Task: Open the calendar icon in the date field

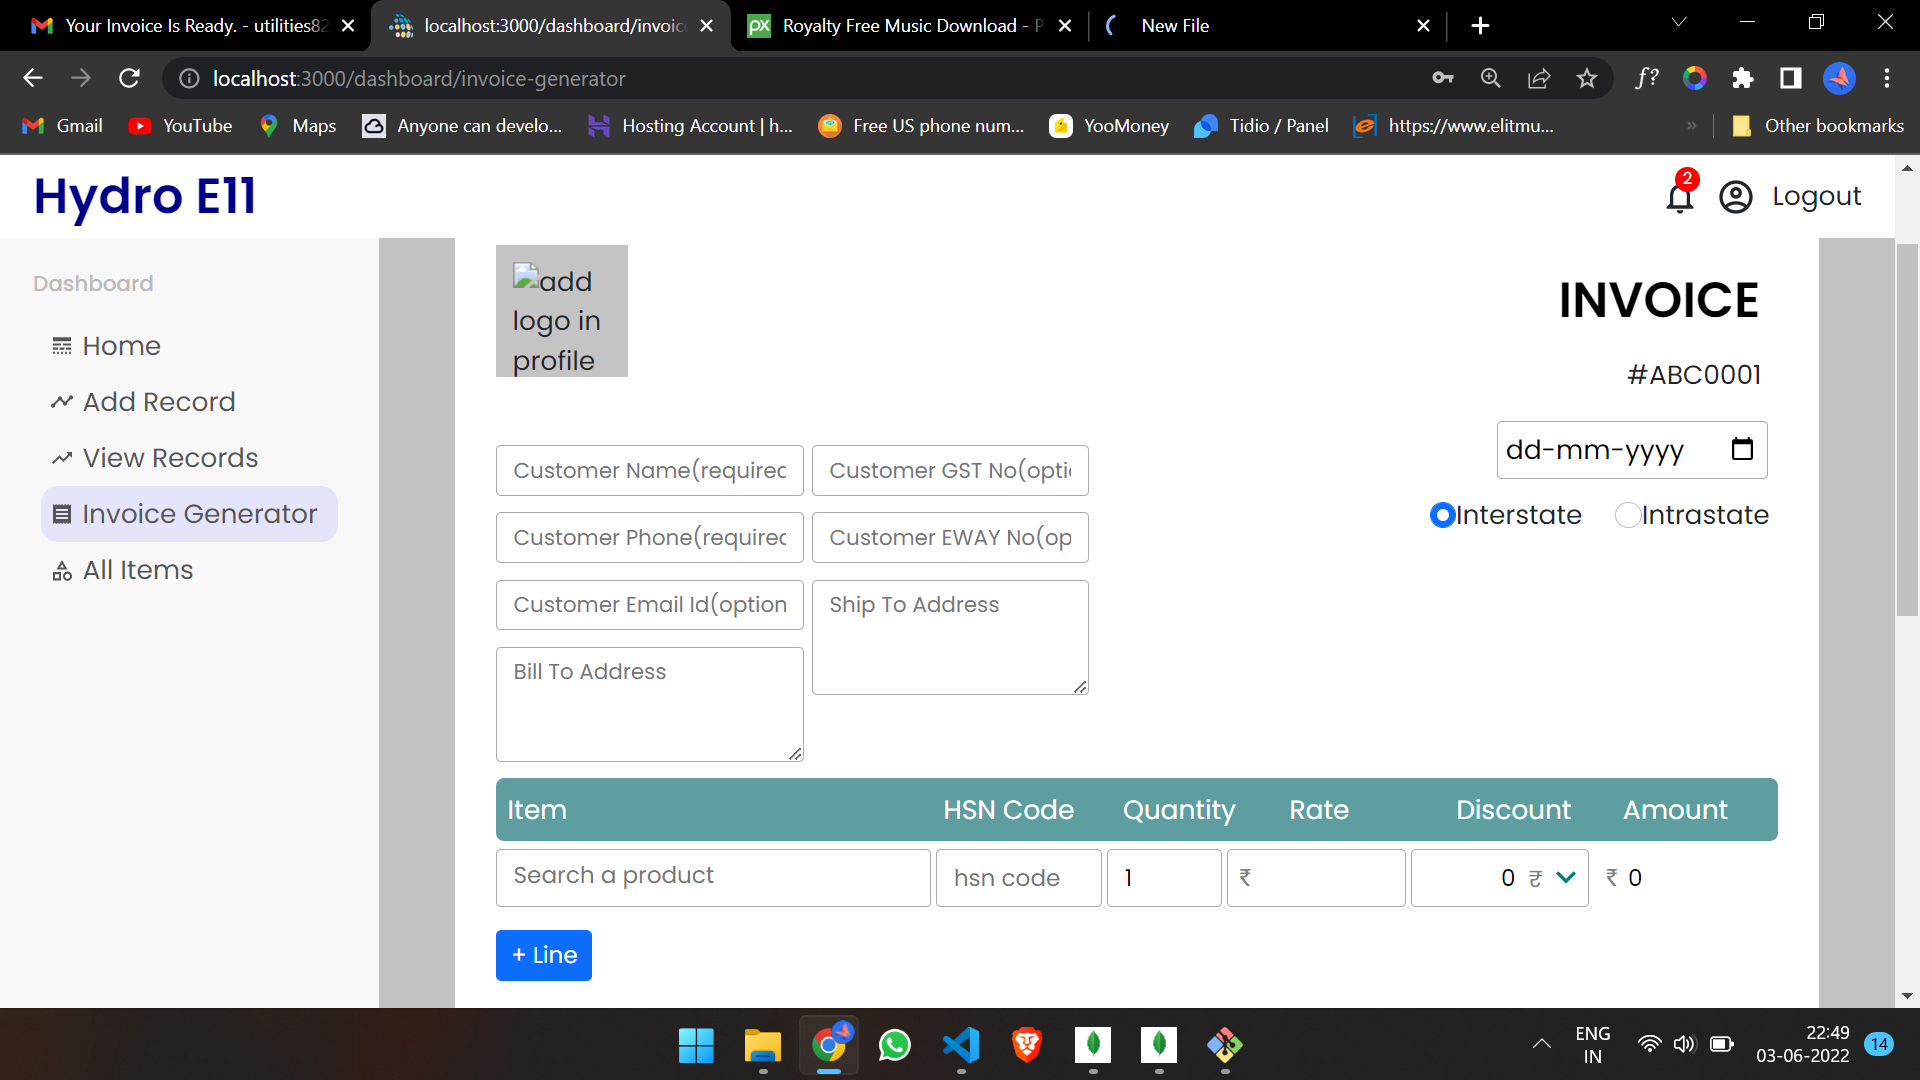Action: coord(1743,449)
